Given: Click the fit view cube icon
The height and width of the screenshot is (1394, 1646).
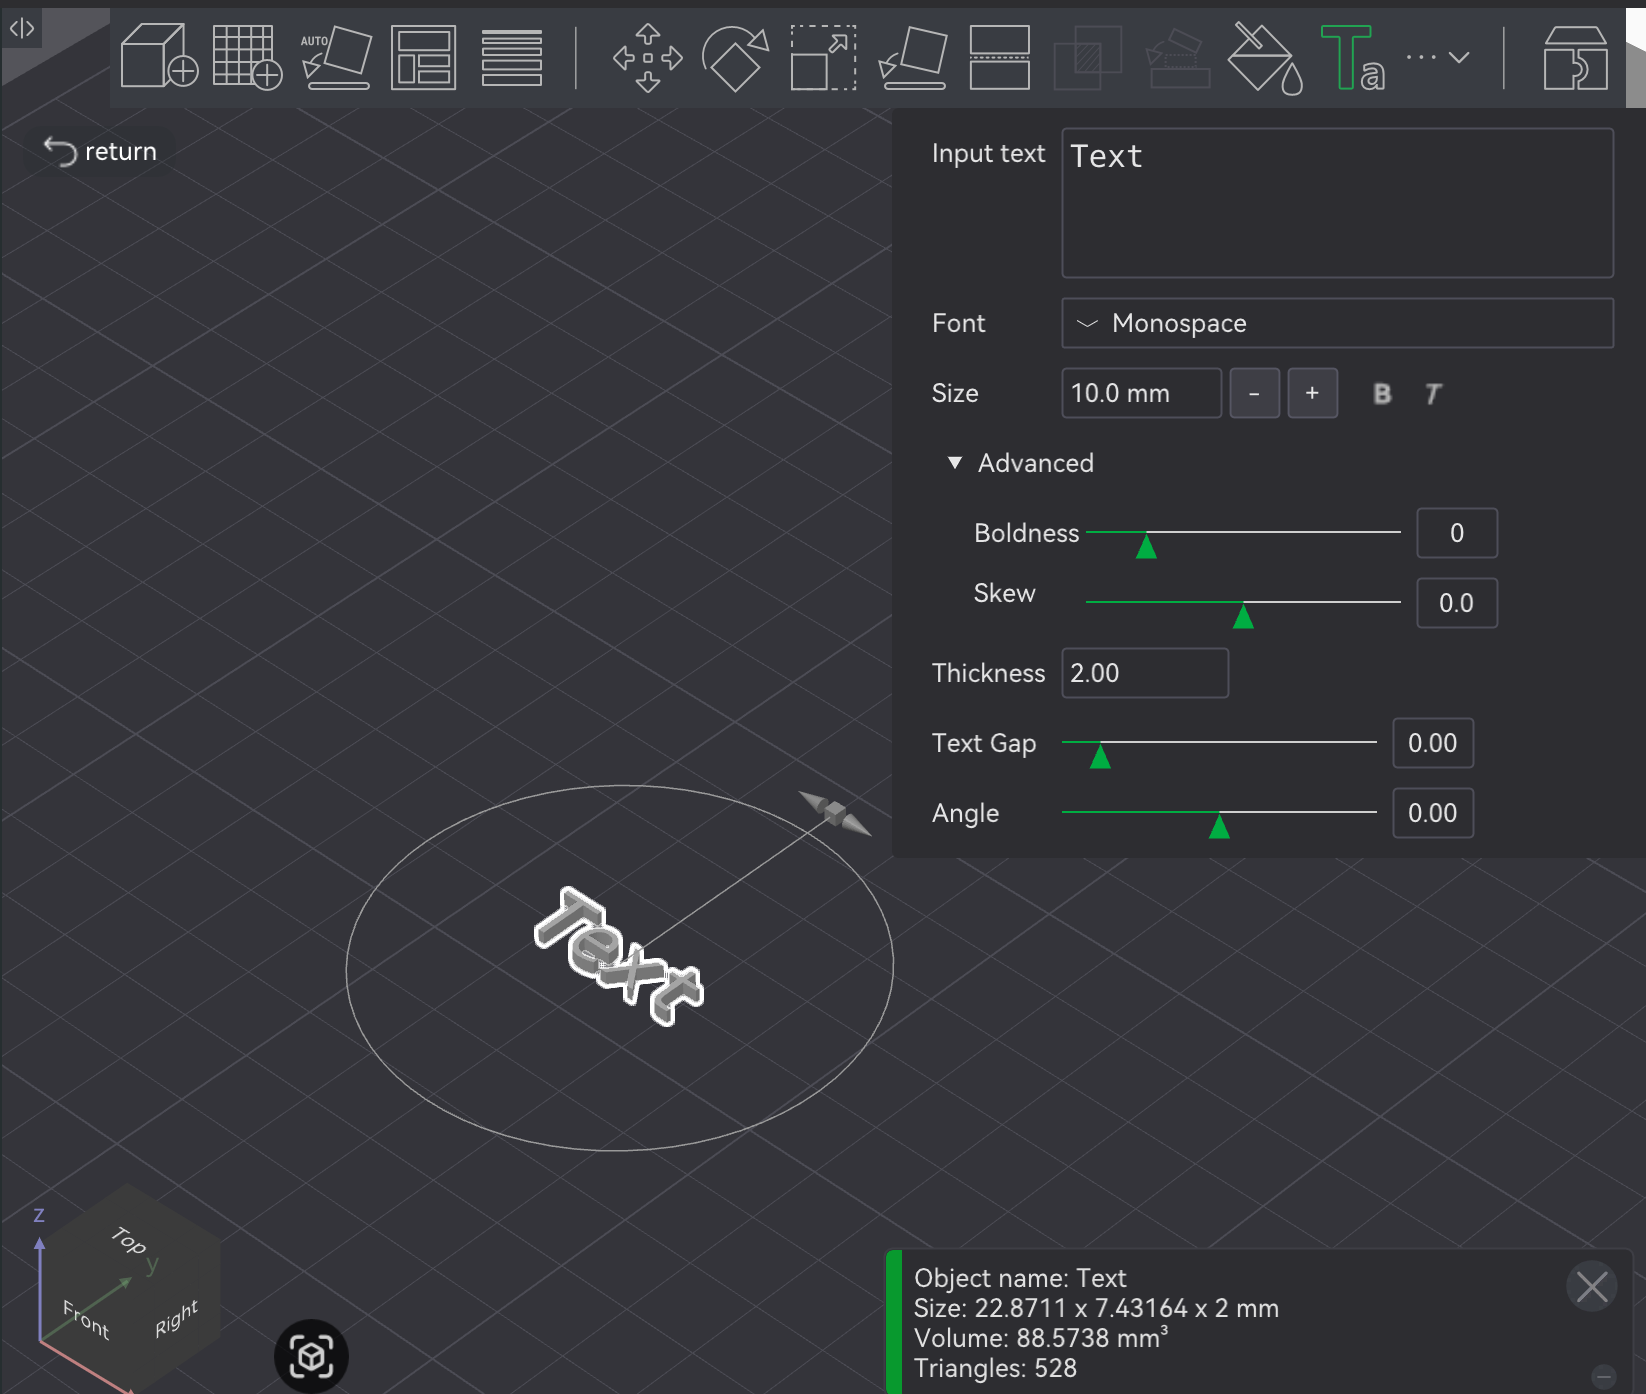Looking at the screenshot, I should tap(311, 1357).
